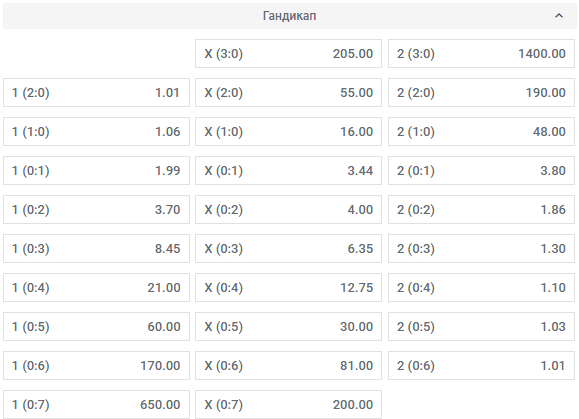The width and height of the screenshot is (579, 419).
Task: Add X (0:1) odds 3.44
Action: click(288, 171)
